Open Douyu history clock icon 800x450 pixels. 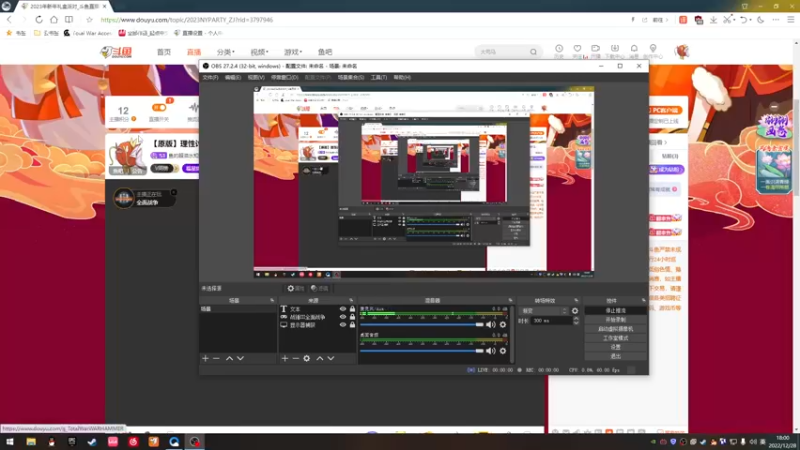[x=559, y=48]
